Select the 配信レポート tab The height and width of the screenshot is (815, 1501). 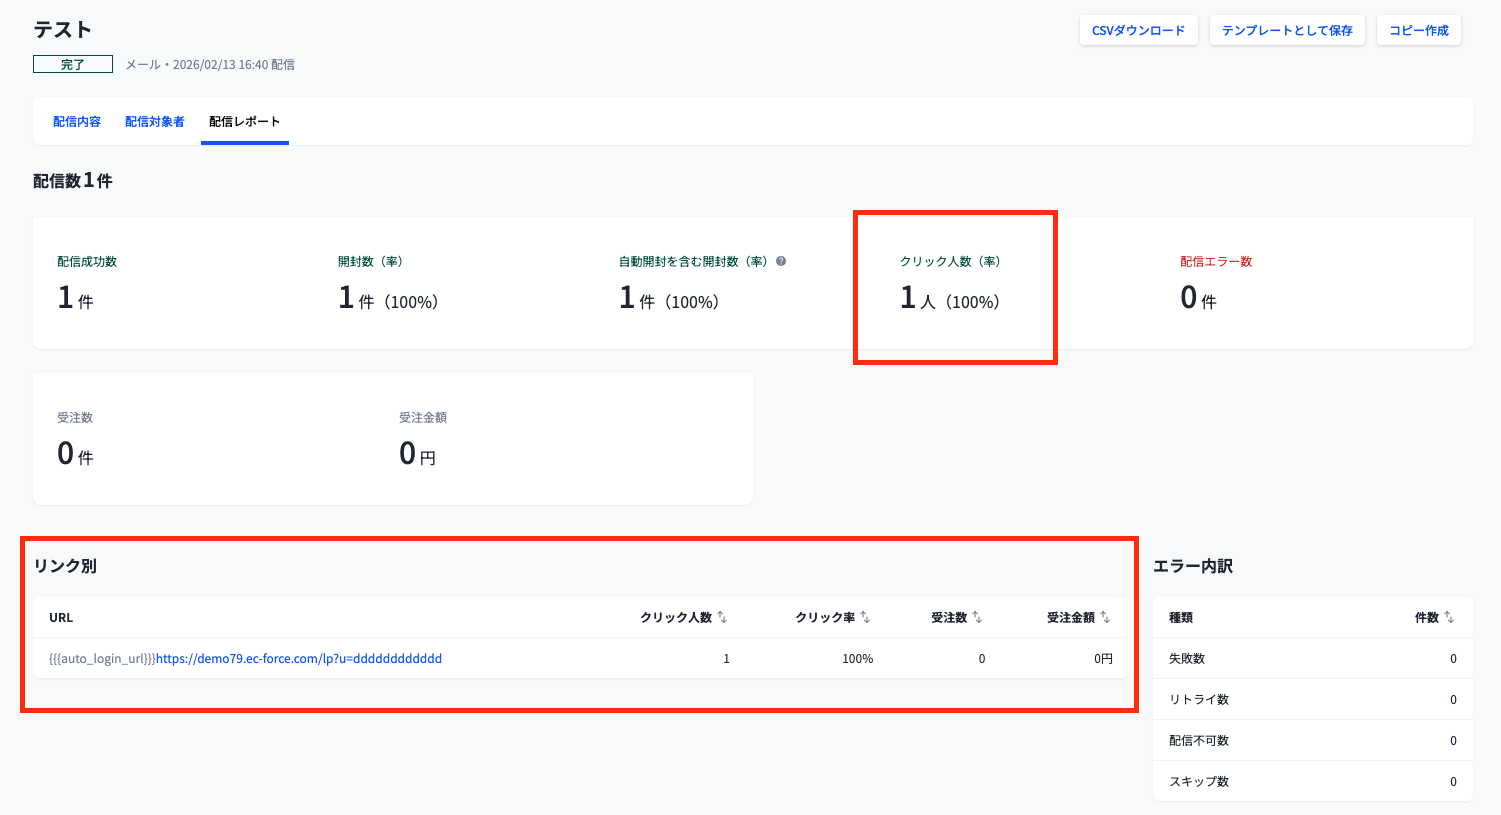[244, 121]
